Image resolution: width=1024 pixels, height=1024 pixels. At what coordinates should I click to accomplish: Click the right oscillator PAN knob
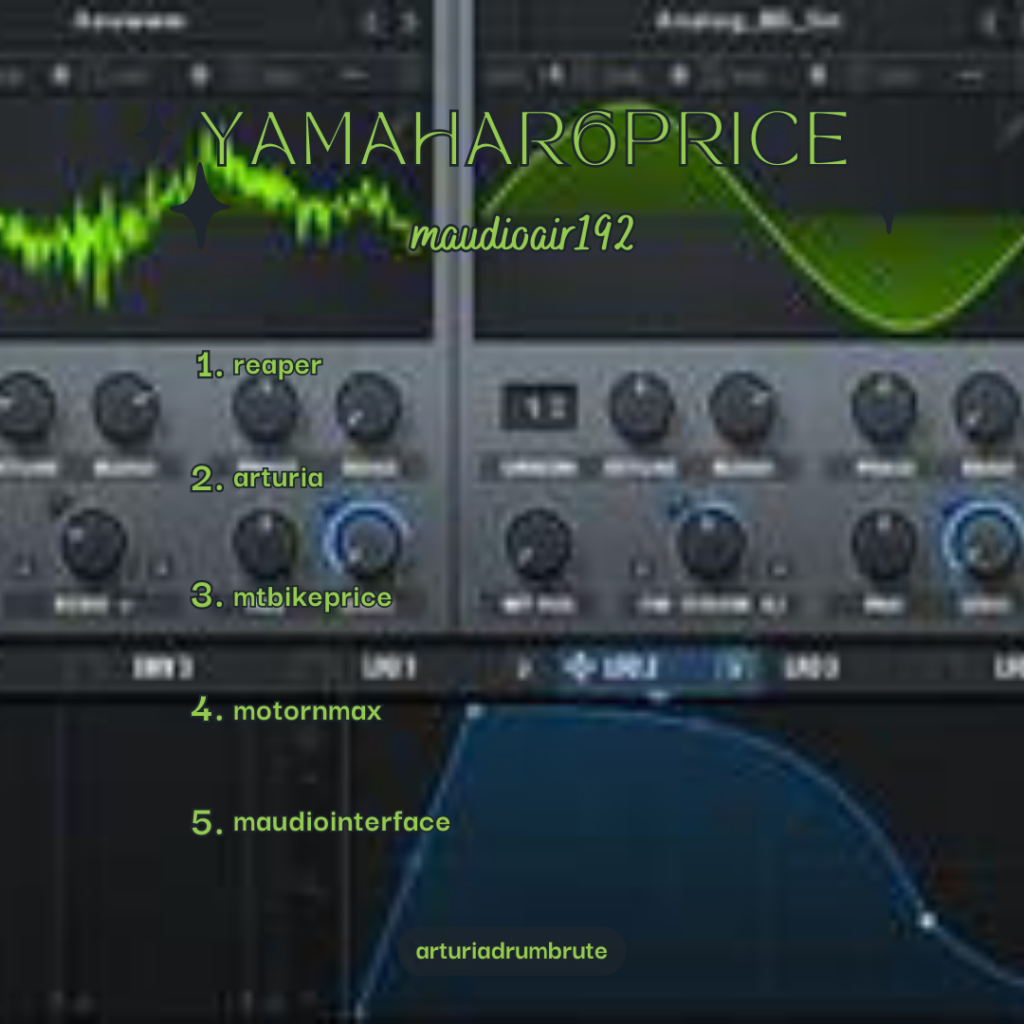[x=884, y=545]
